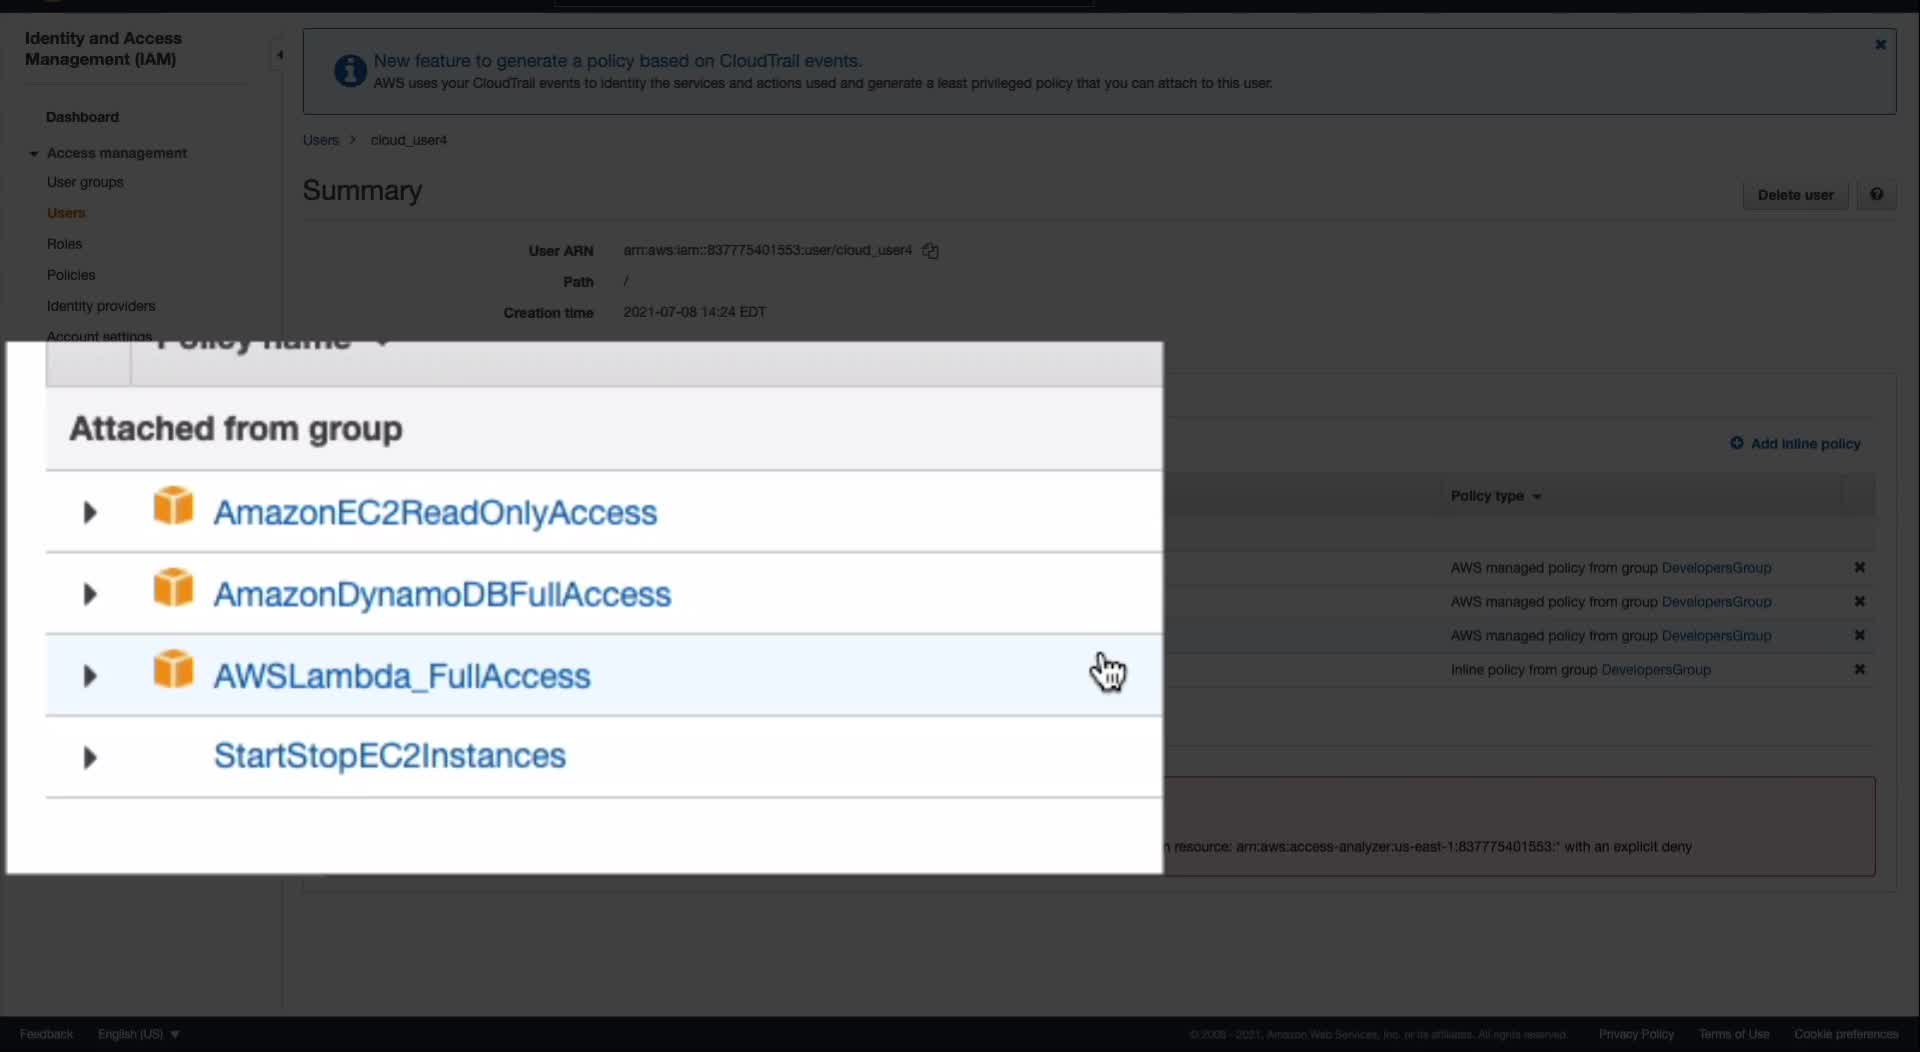This screenshot has height=1052, width=1920.
Task: Open the AWSLambda_FullAccess policy link
Action: pyautogui.click(x=402, y=677)
